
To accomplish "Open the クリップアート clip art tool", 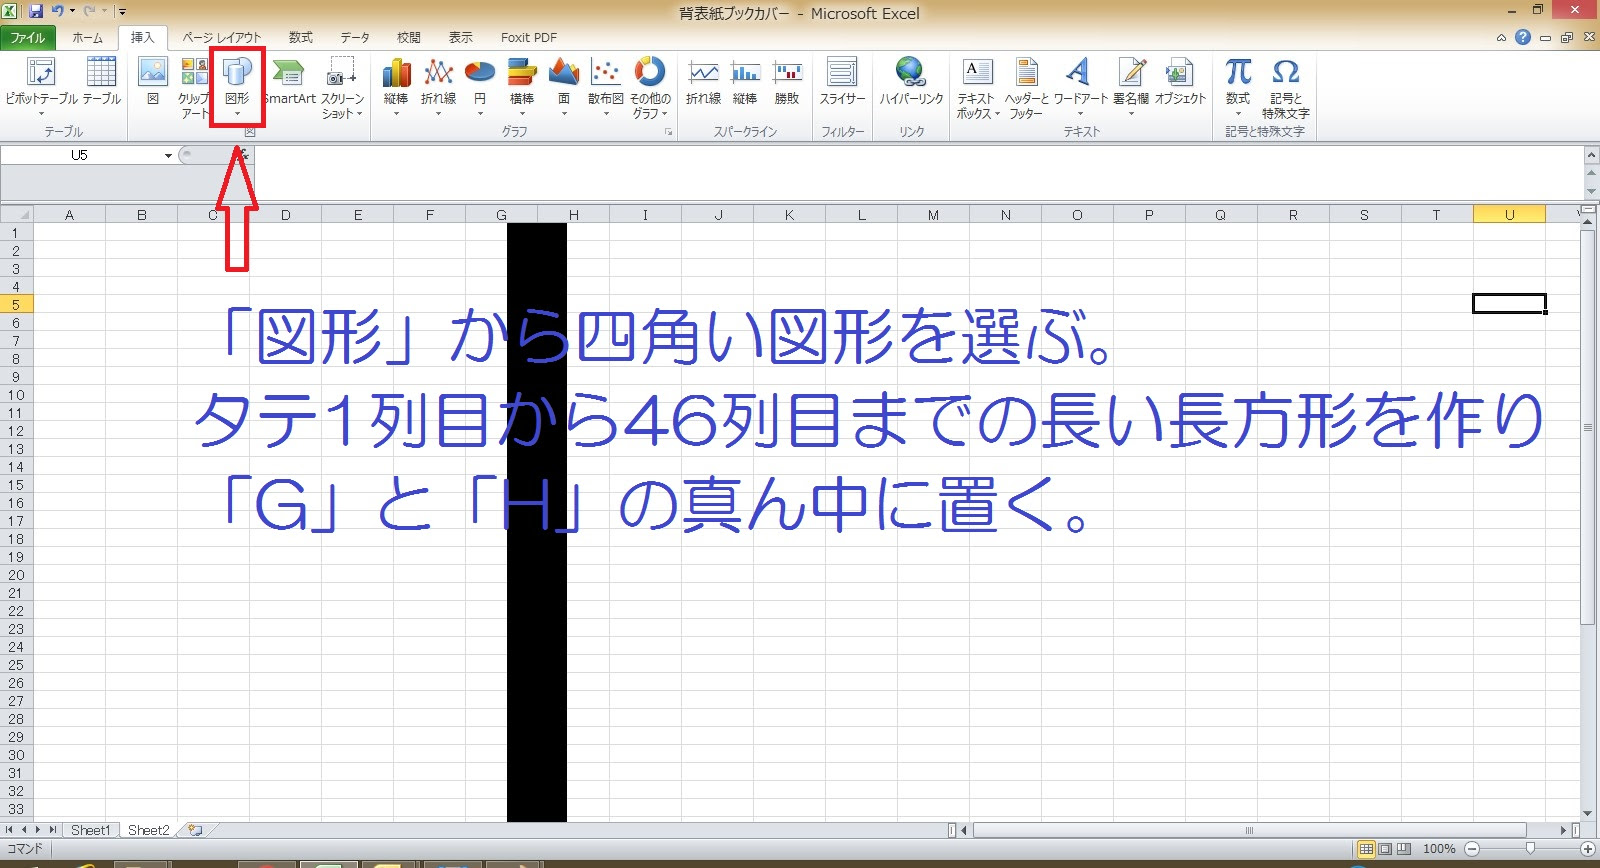I will (194, 88).
